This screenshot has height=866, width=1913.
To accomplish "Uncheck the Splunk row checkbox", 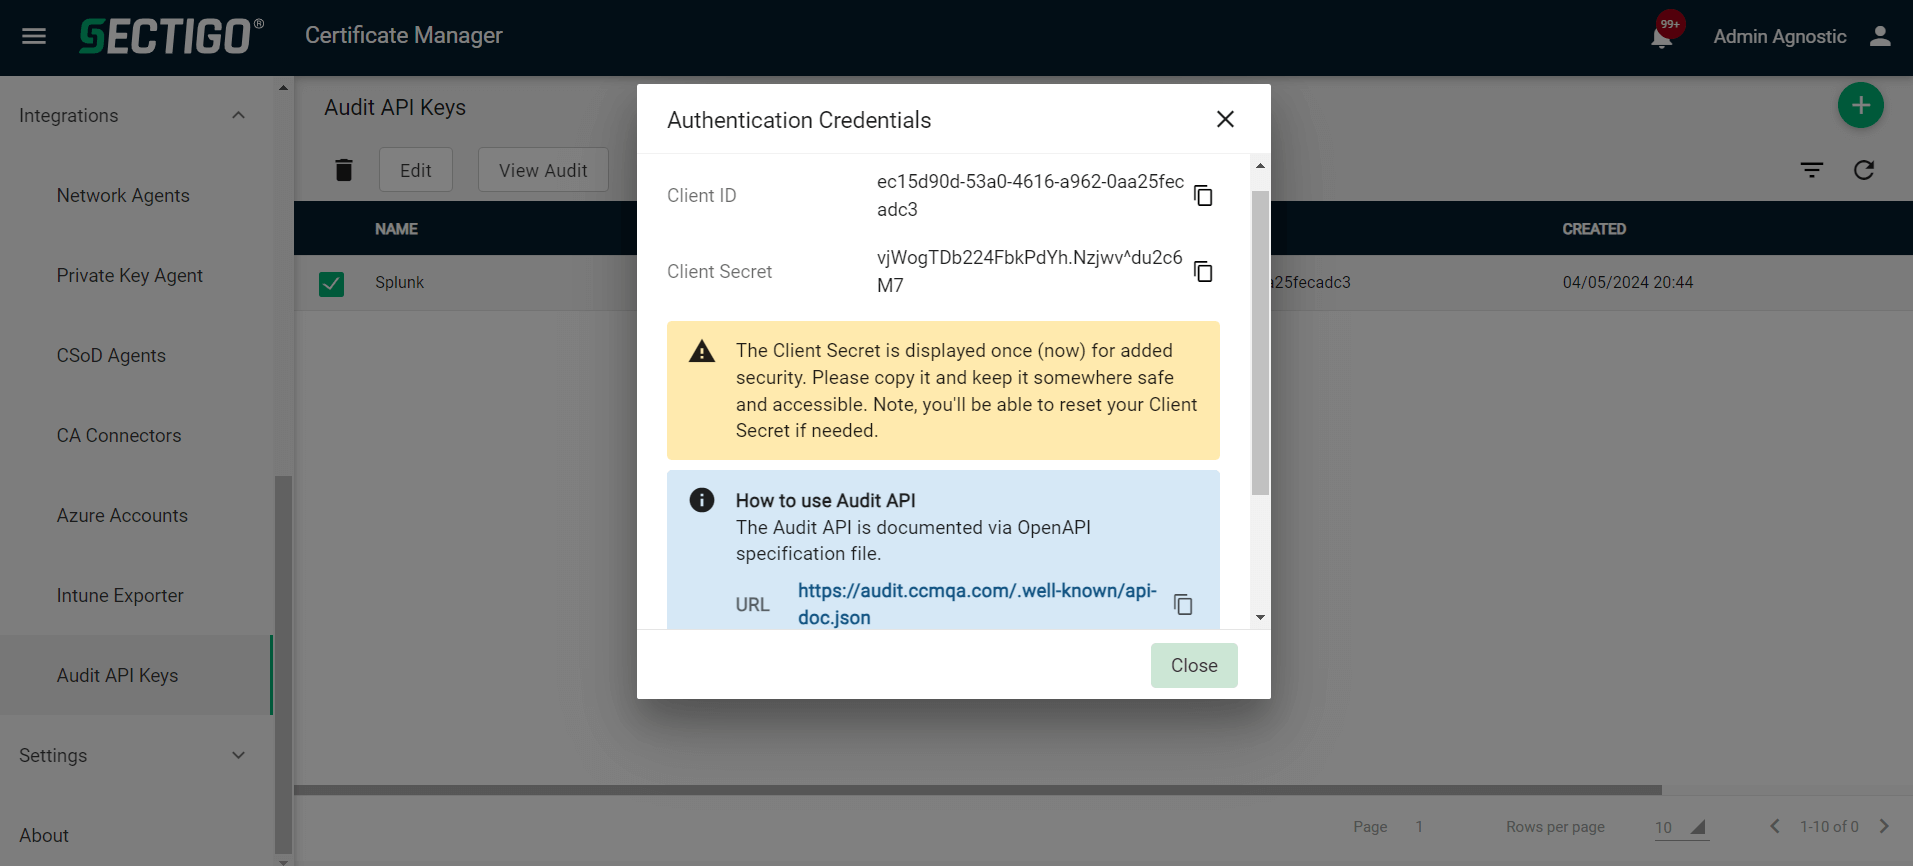I will (x=331, y=284).
